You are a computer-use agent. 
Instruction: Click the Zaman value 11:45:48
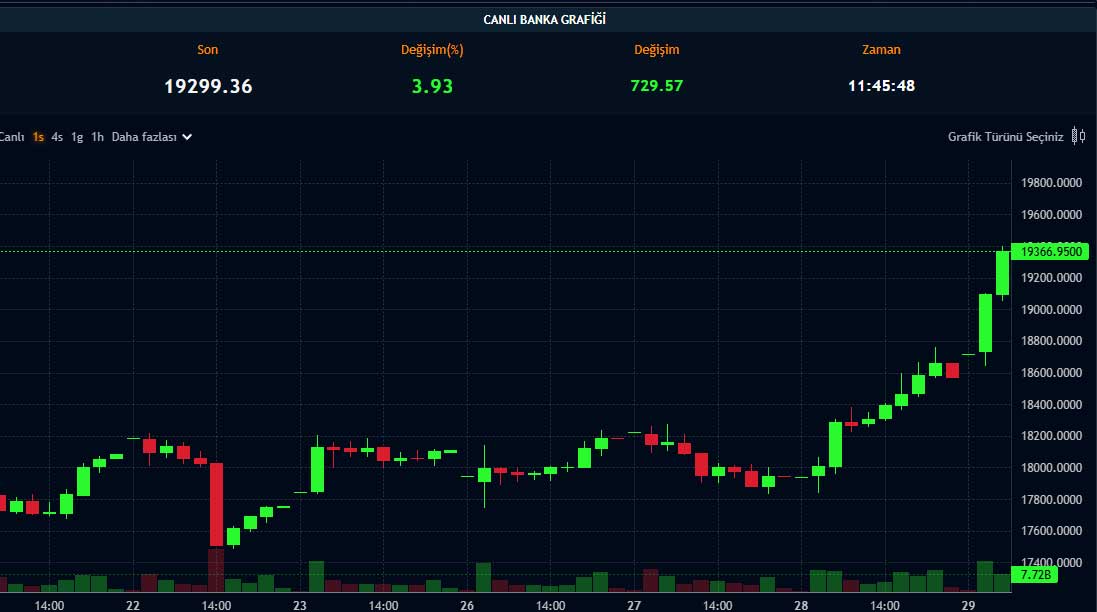(881, 86)
